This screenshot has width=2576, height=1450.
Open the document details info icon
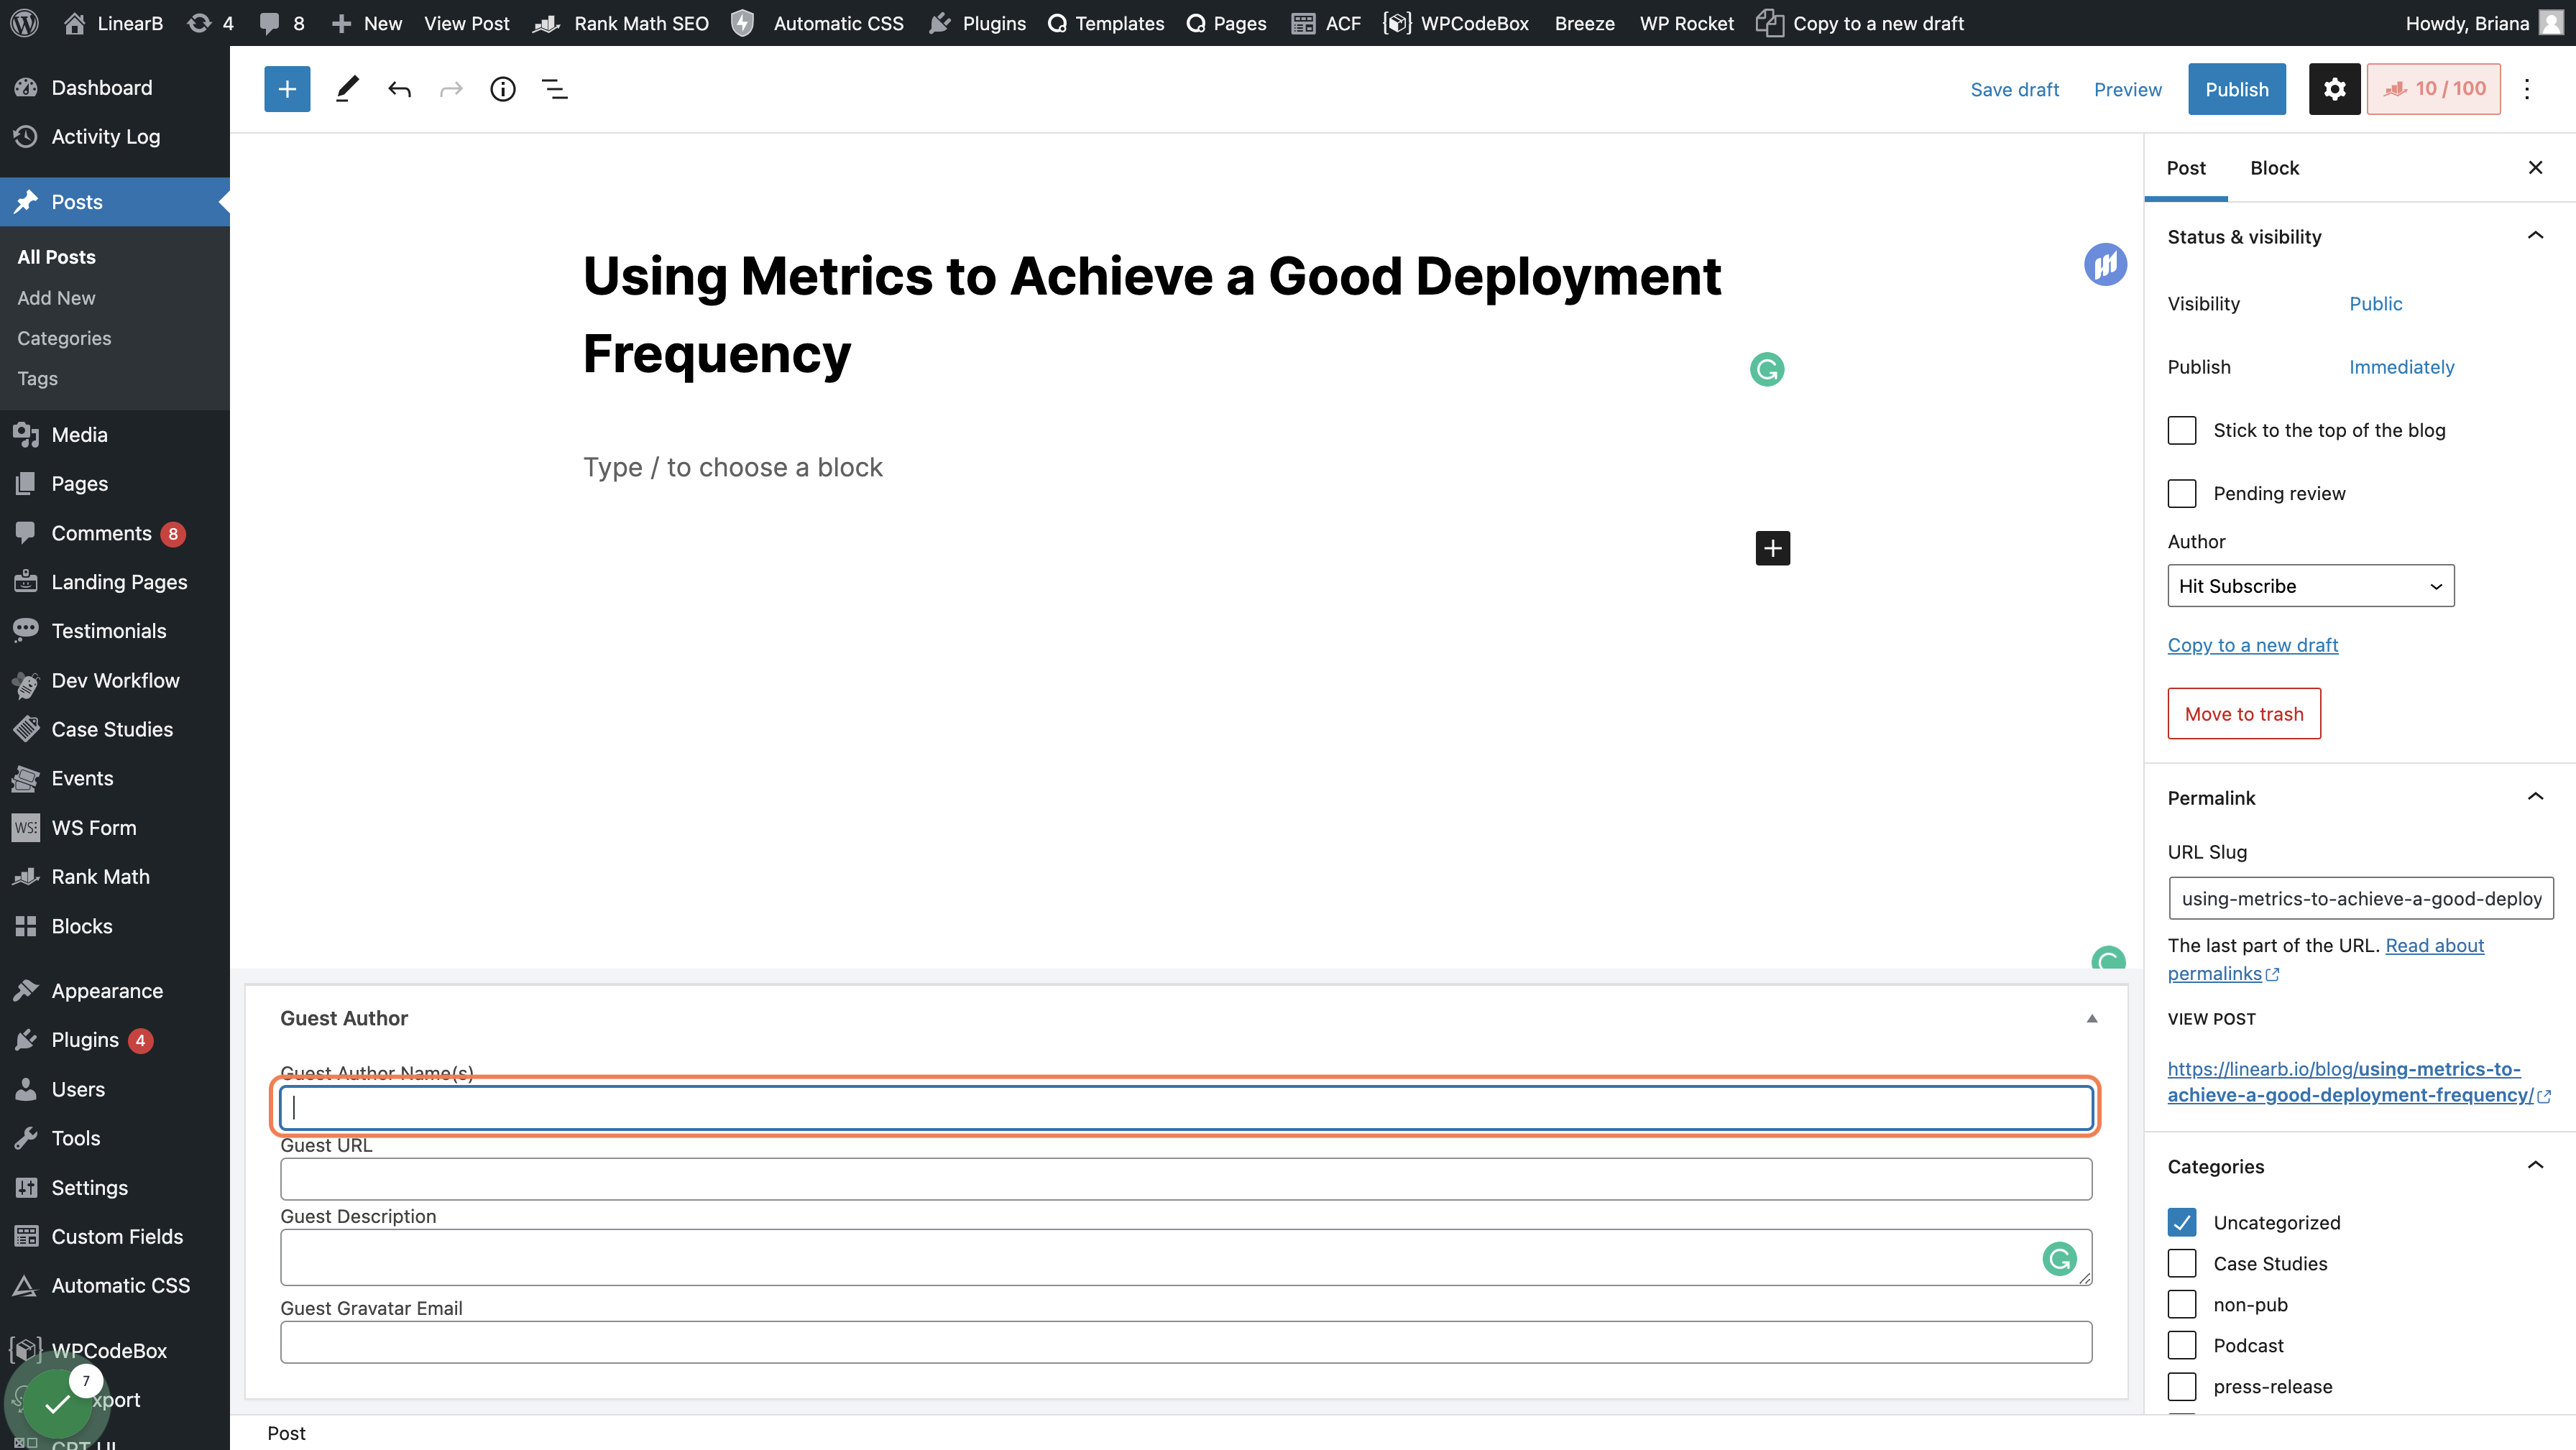[502, 89]
